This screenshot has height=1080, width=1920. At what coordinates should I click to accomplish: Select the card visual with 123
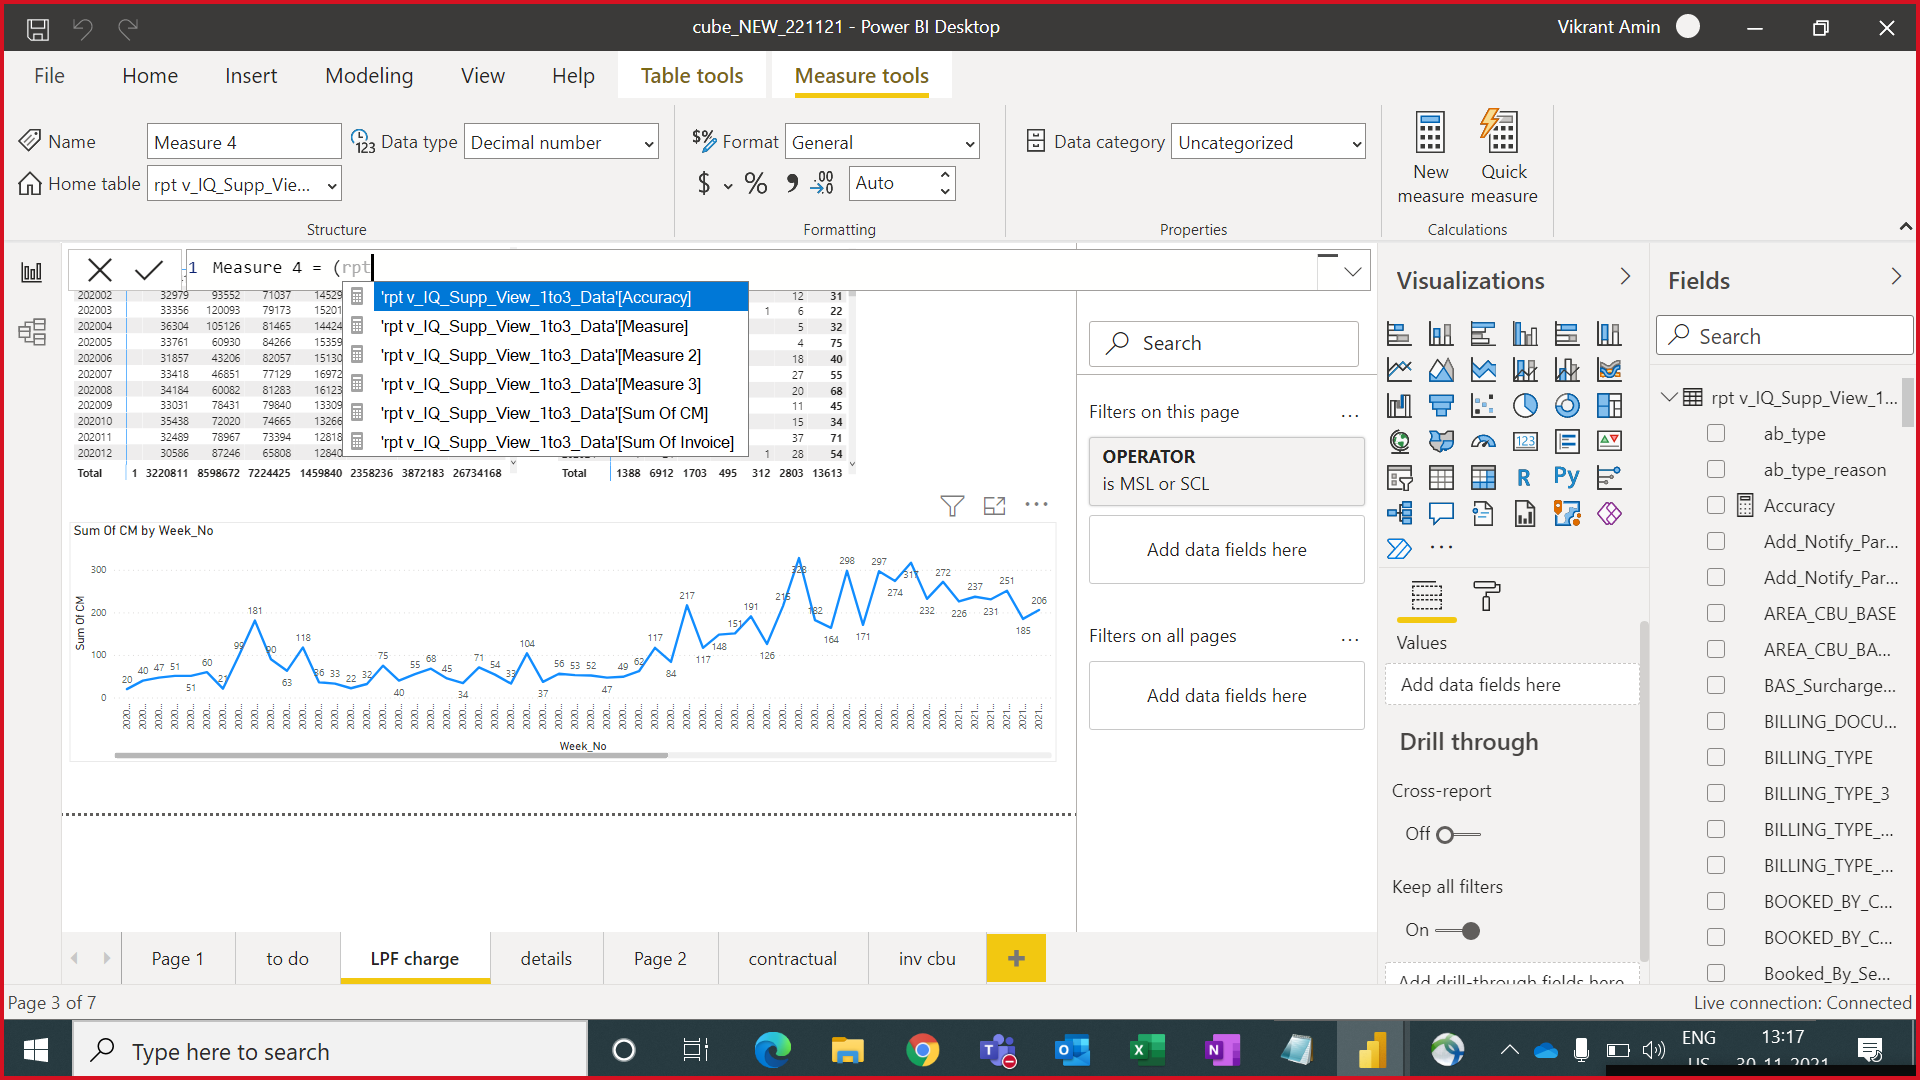pyautogui.click(x=1525, y=442)
